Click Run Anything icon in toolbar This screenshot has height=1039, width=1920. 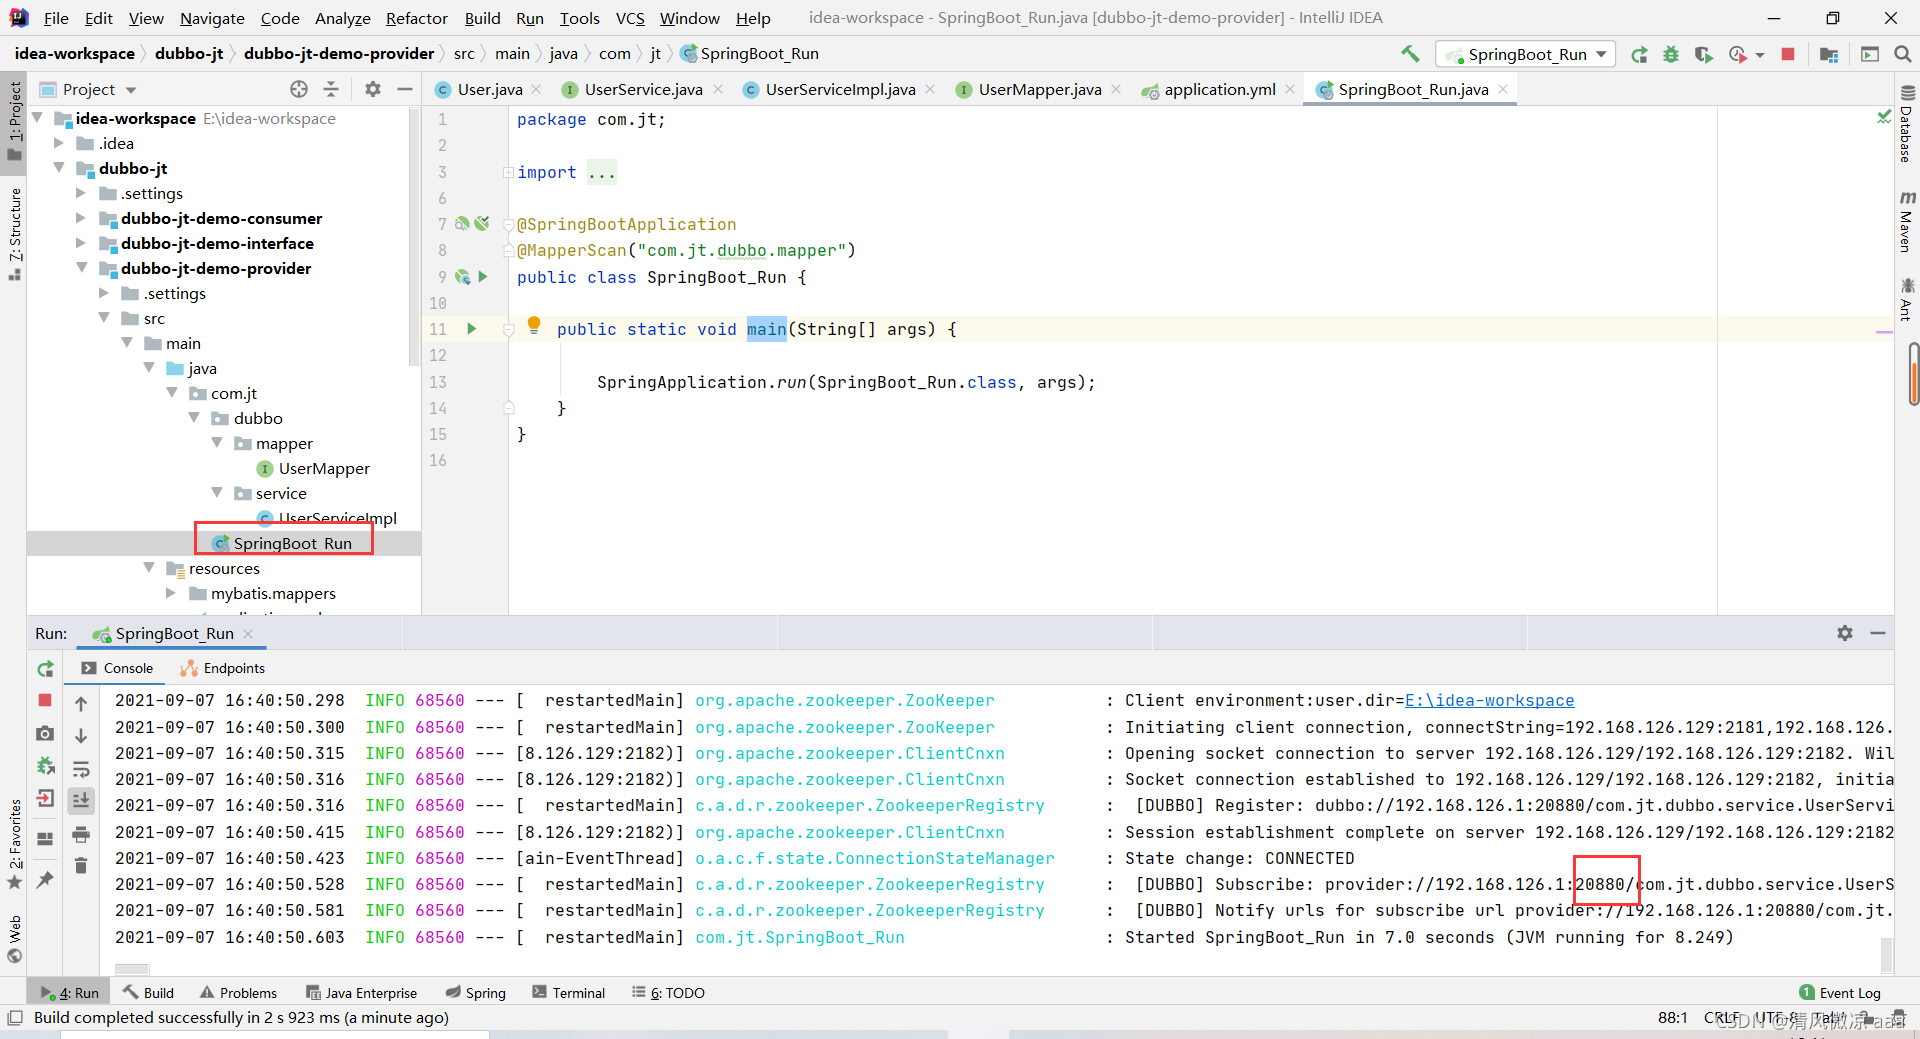[1869, 54]
